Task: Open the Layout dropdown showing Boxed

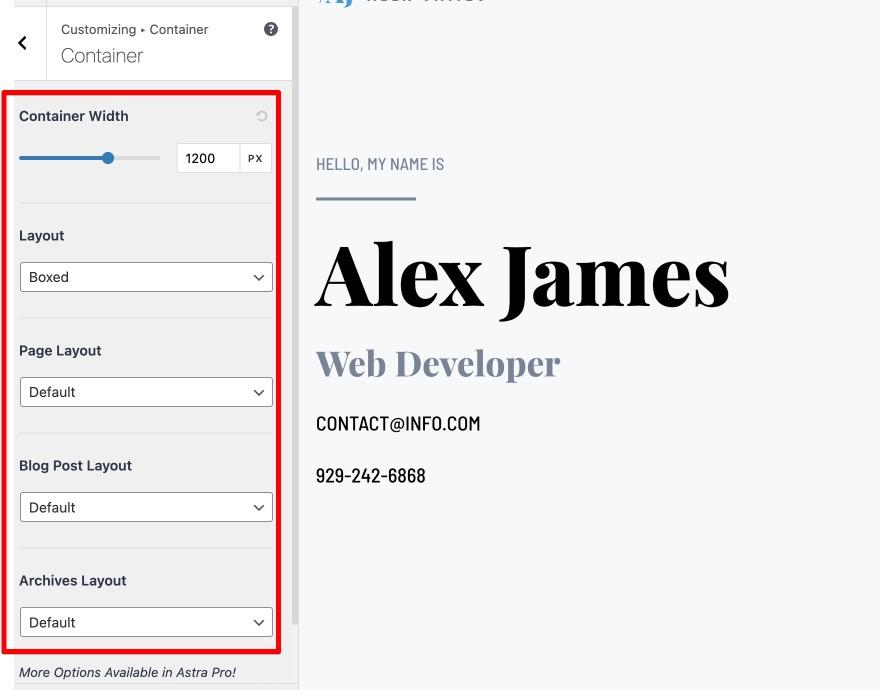Action: 146,277
